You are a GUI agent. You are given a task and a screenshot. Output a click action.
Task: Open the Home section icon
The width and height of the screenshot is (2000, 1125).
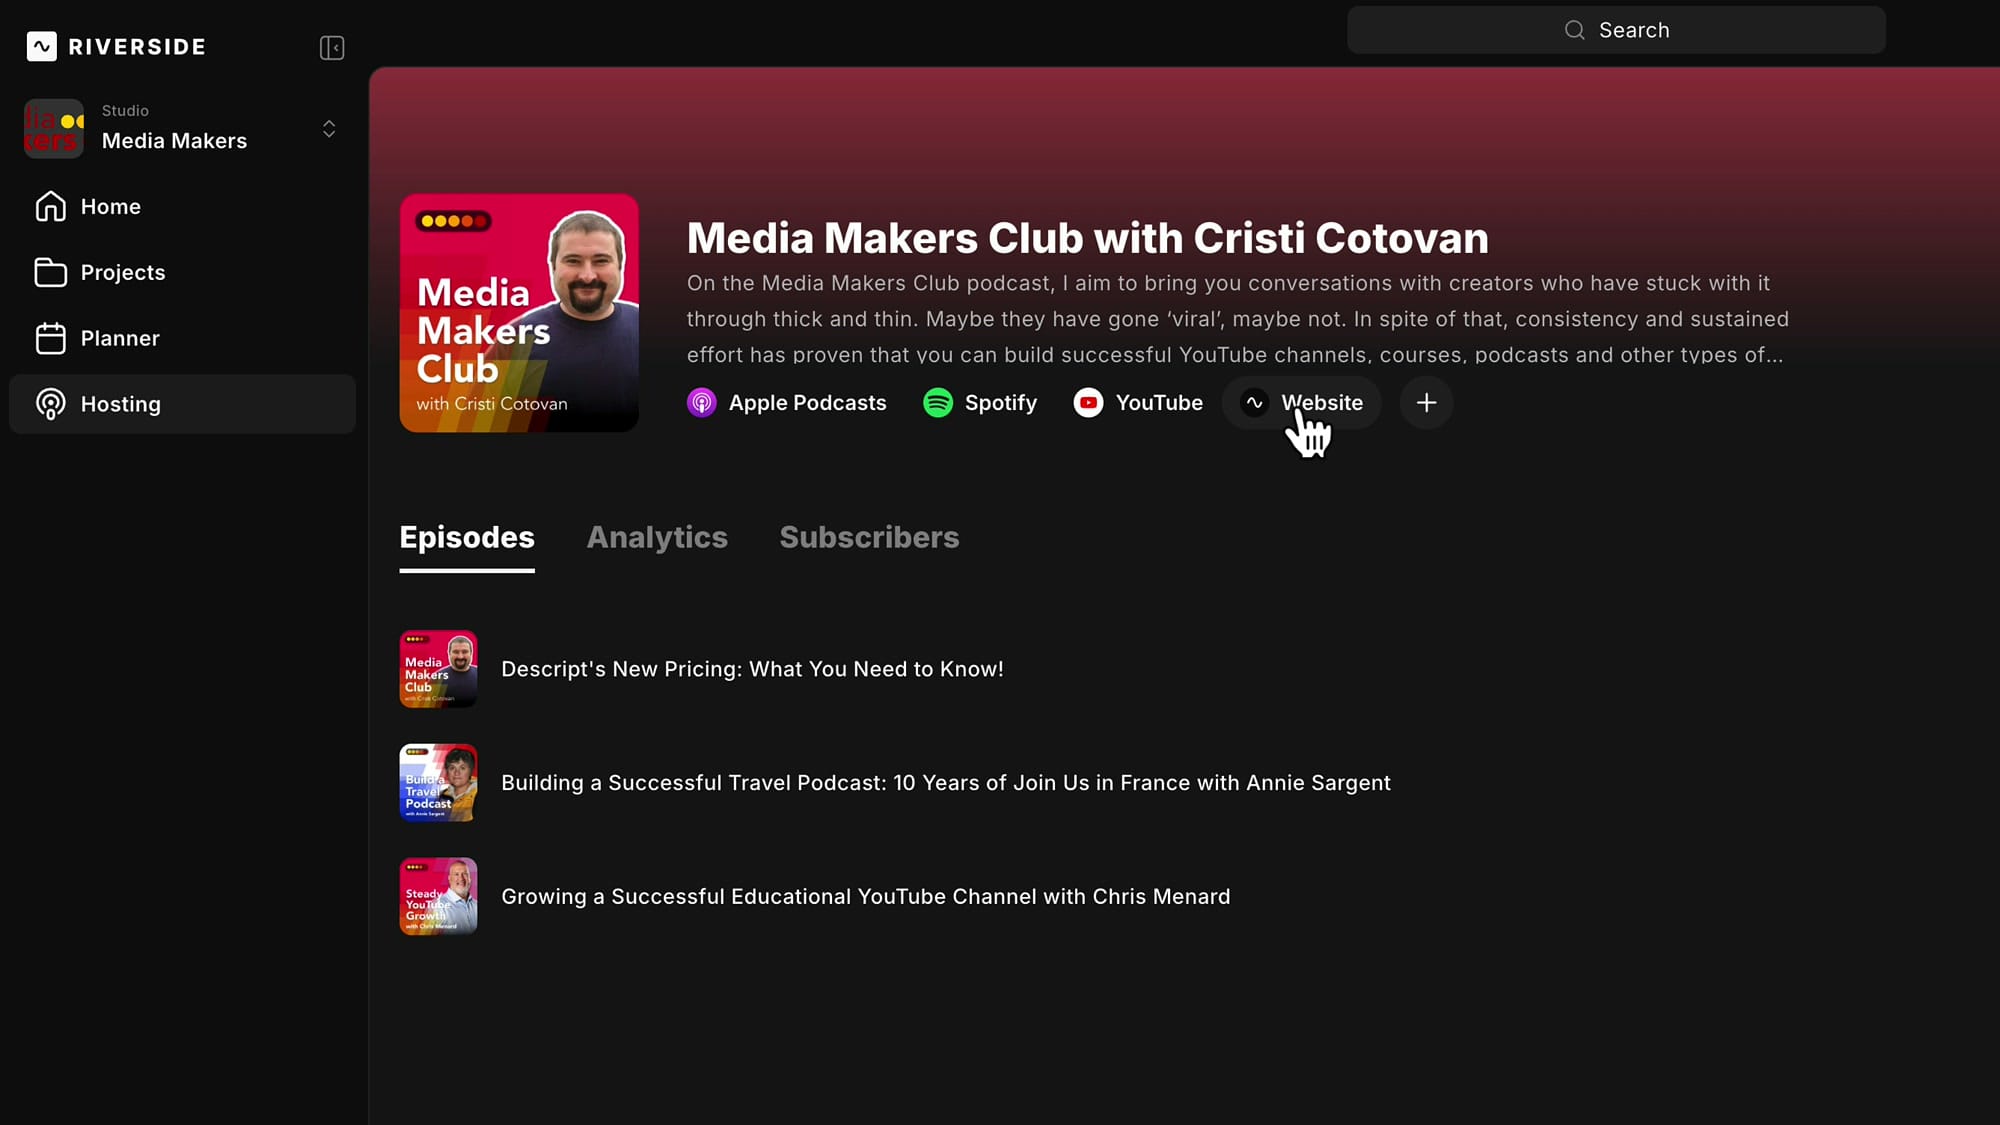pyautogui.click(x=51, y=206)
